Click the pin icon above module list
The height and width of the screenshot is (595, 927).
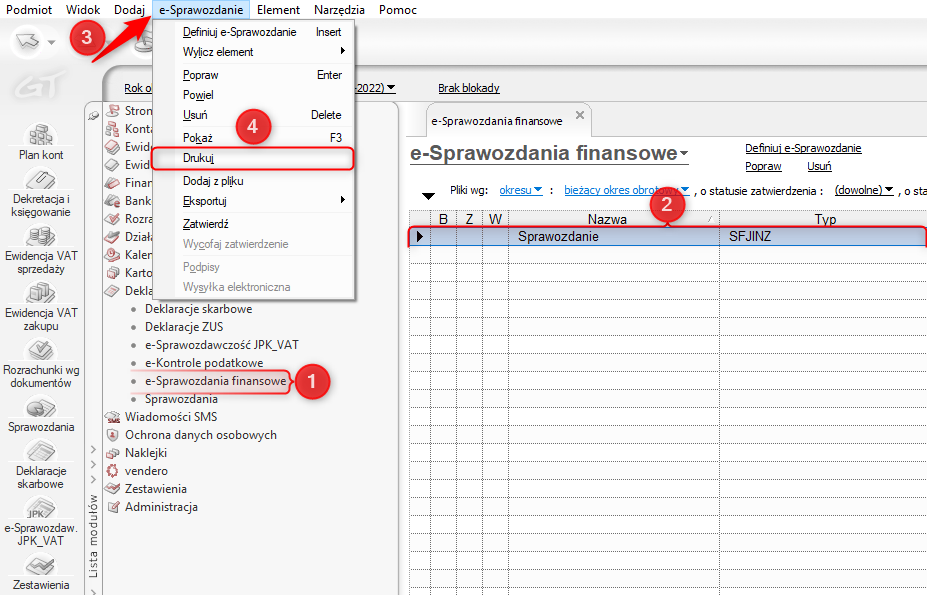[93, 116]
